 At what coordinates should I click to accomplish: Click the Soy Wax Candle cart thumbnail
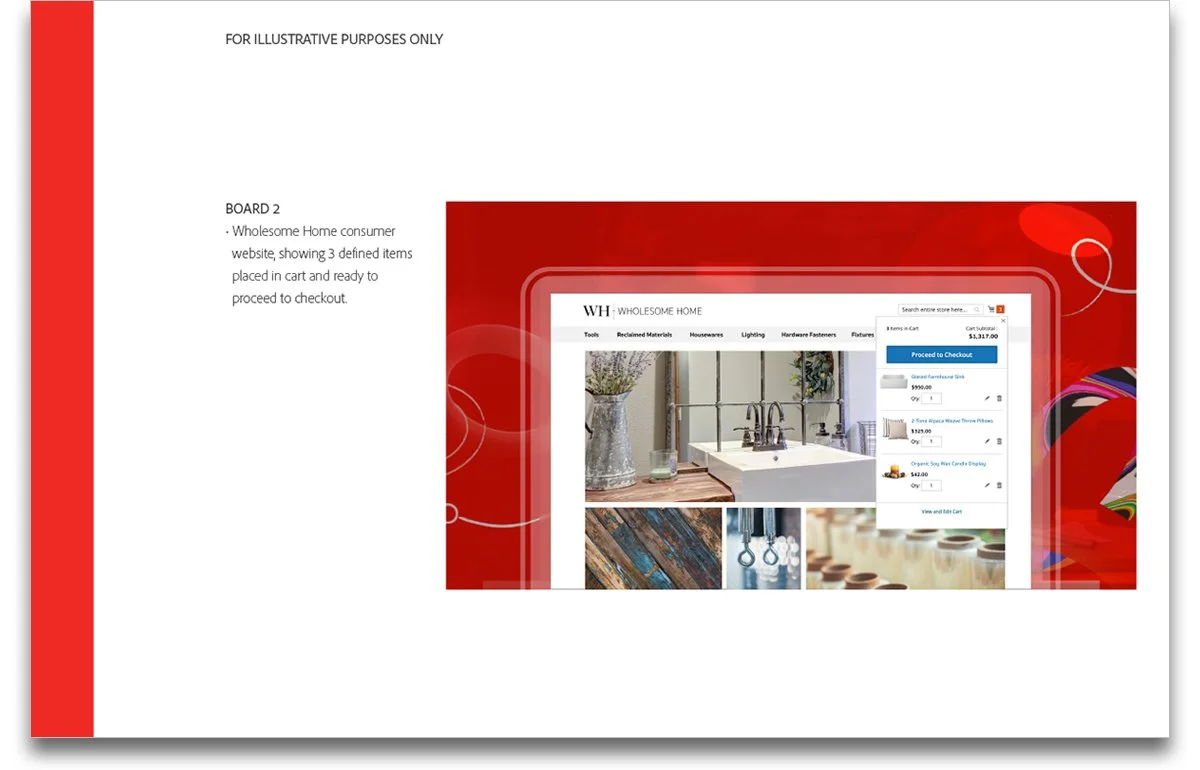pyautogui.click(x=893, y=471)
